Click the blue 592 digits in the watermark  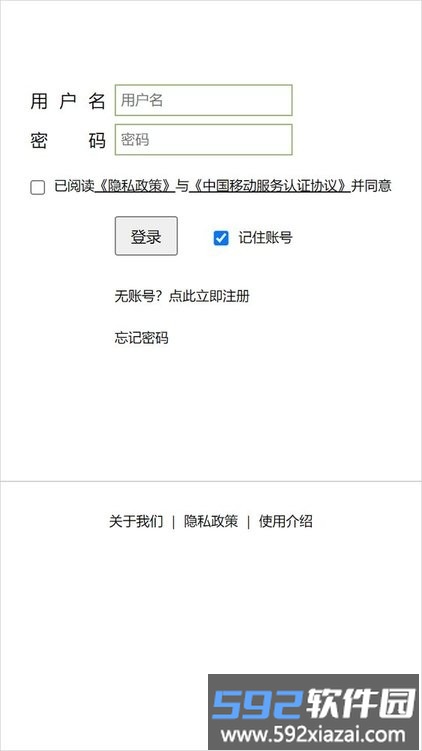[258, 705]
